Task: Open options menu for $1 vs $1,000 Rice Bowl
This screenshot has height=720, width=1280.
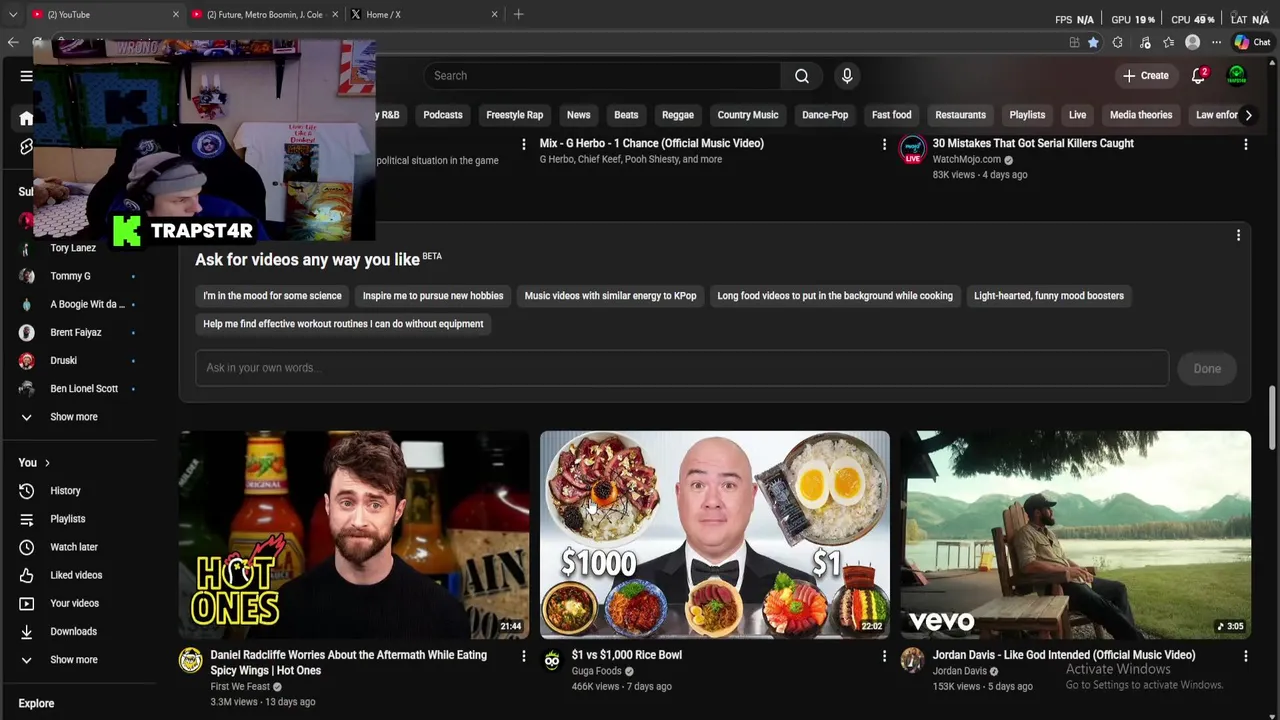Action: pos(884,656)
